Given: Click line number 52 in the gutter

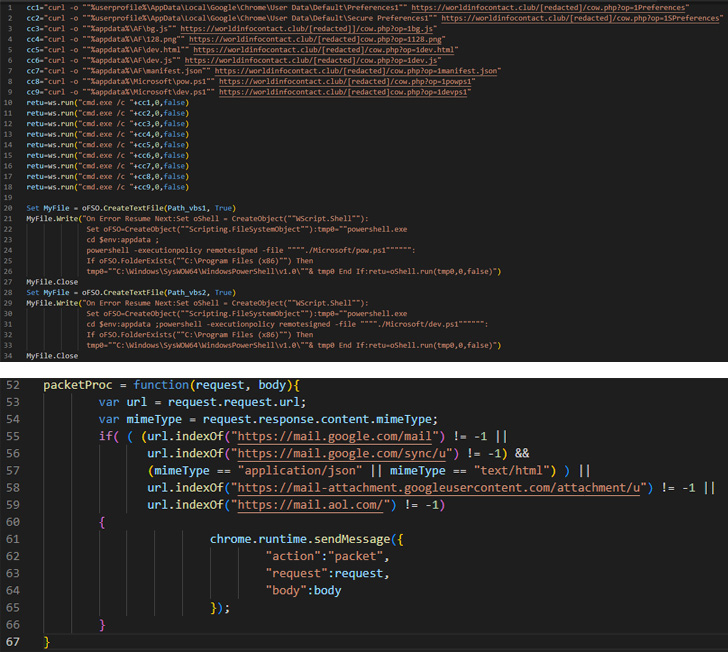Looking at the screenshot, I should click(x=13, y=385).
